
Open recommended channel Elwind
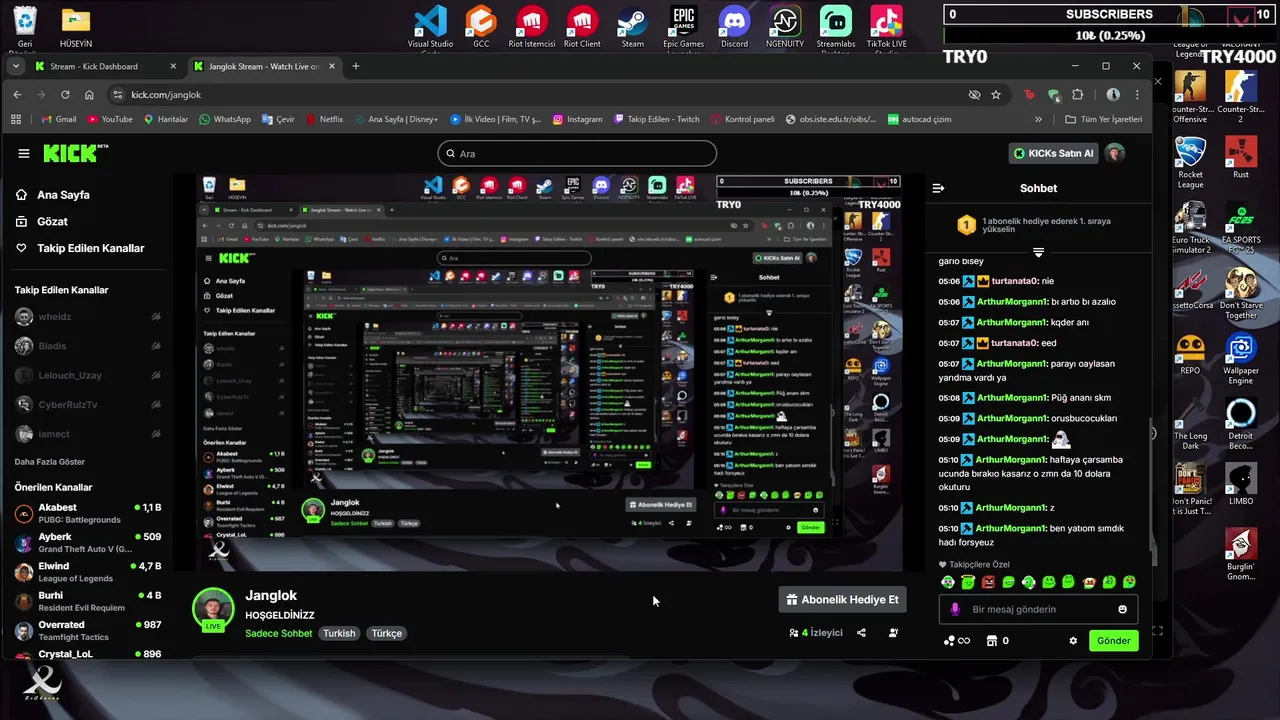click(x=88, y=572)
